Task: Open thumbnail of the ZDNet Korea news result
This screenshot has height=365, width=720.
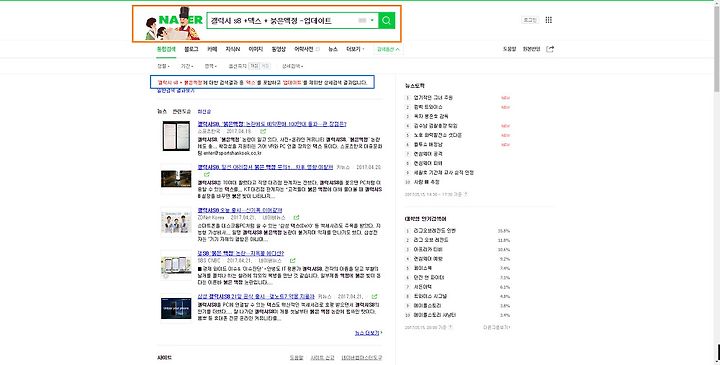Action: click(176, 222)
